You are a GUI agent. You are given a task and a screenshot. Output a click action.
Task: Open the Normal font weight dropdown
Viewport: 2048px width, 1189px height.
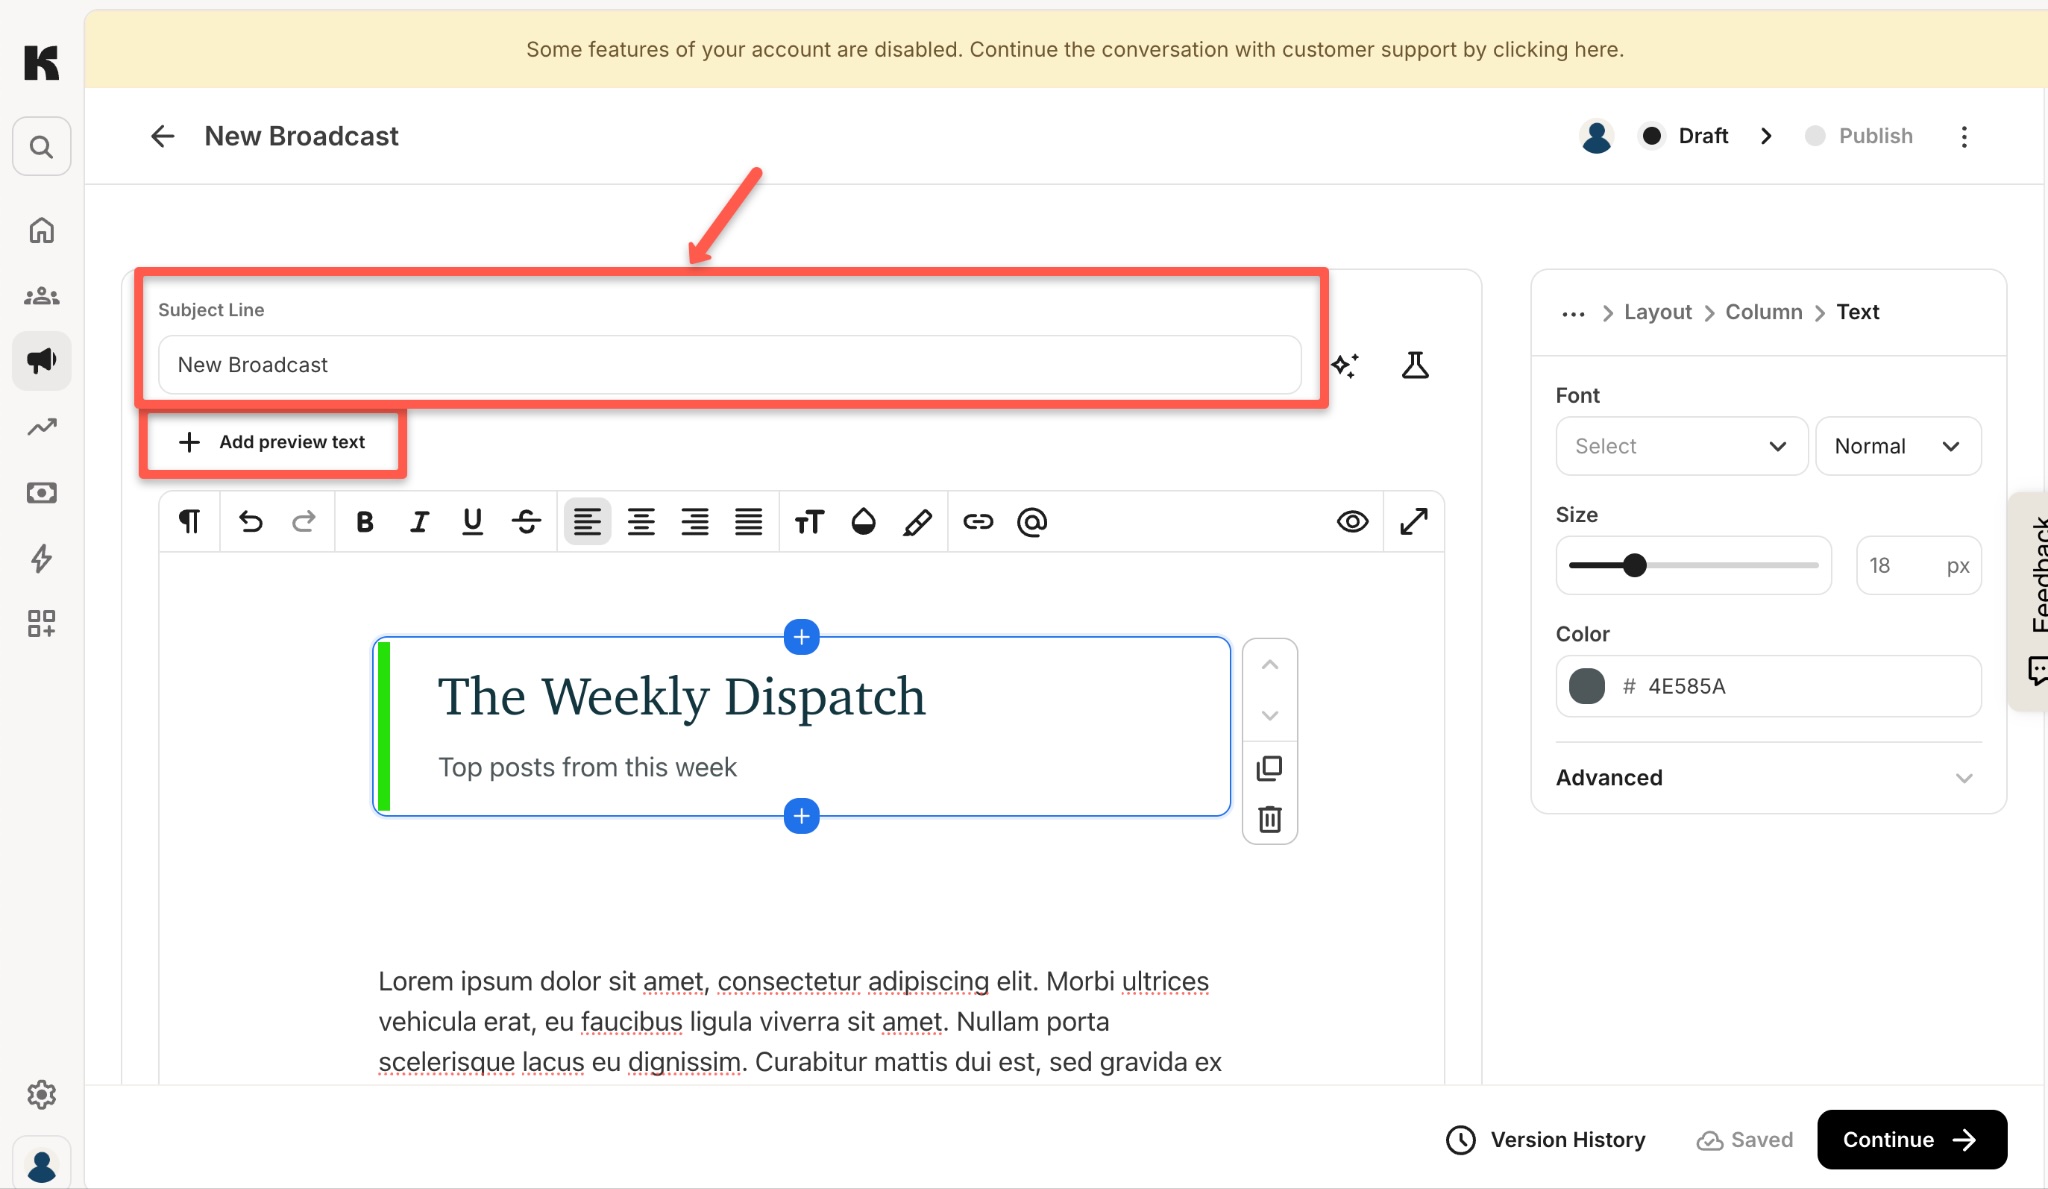click(x=1898, y=446)
